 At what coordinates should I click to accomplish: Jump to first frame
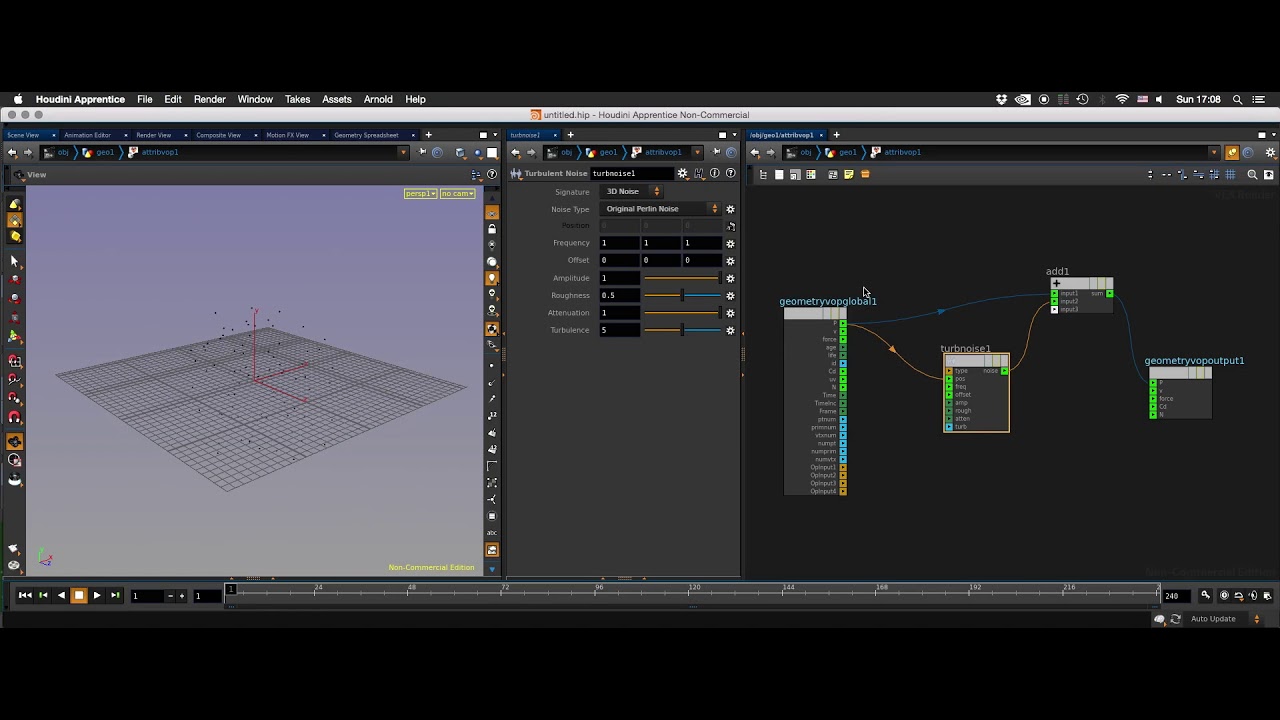(x=25, y=595)
